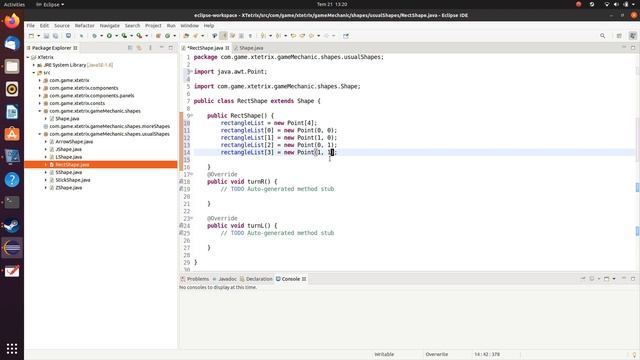Screen dimensions: 640x360
Task: Click line 14 rectangleList[3] code line
Action: click(279, 152)
